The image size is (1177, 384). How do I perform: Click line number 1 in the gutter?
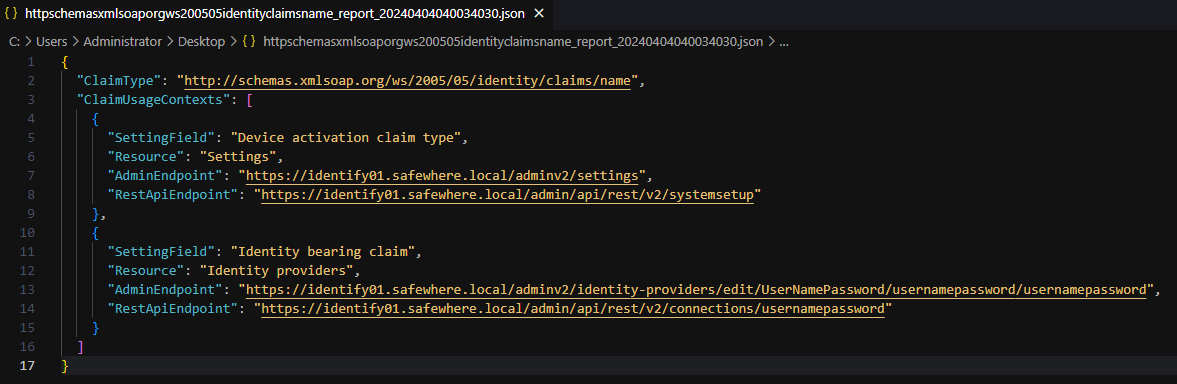coord(30,62)
